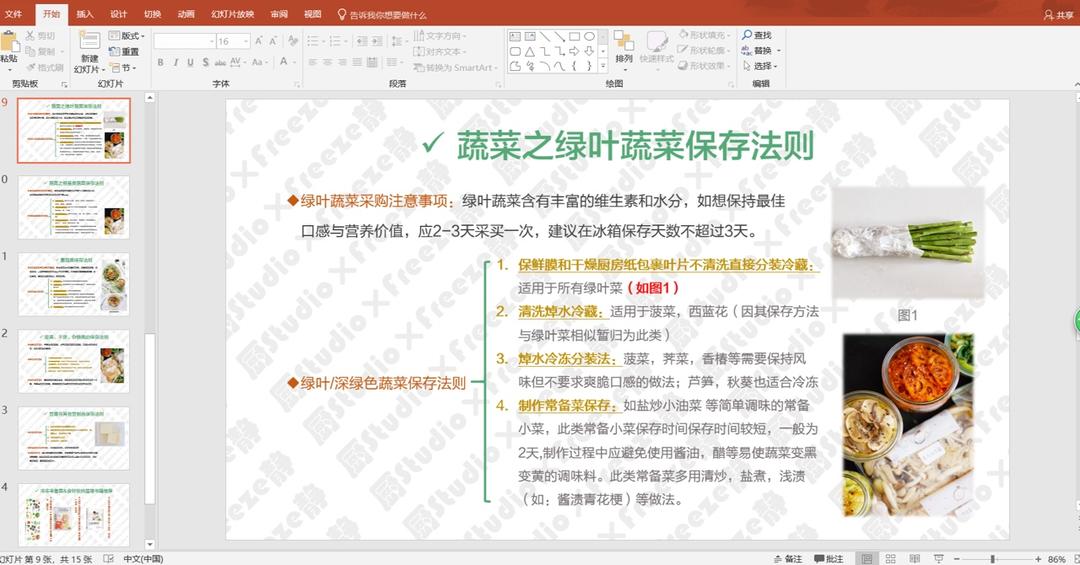Start slideshow from status bar icon

coord(939,559)
